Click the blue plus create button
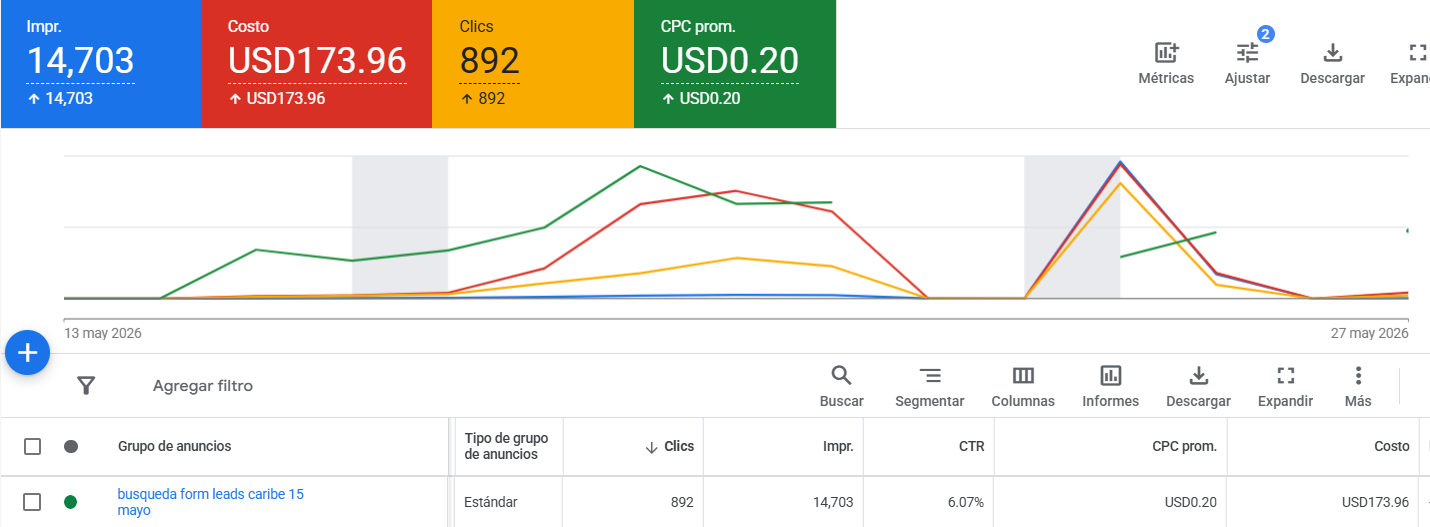Image resolution: width=1430 pixels, height=527 pixels. tap(28, 352)
